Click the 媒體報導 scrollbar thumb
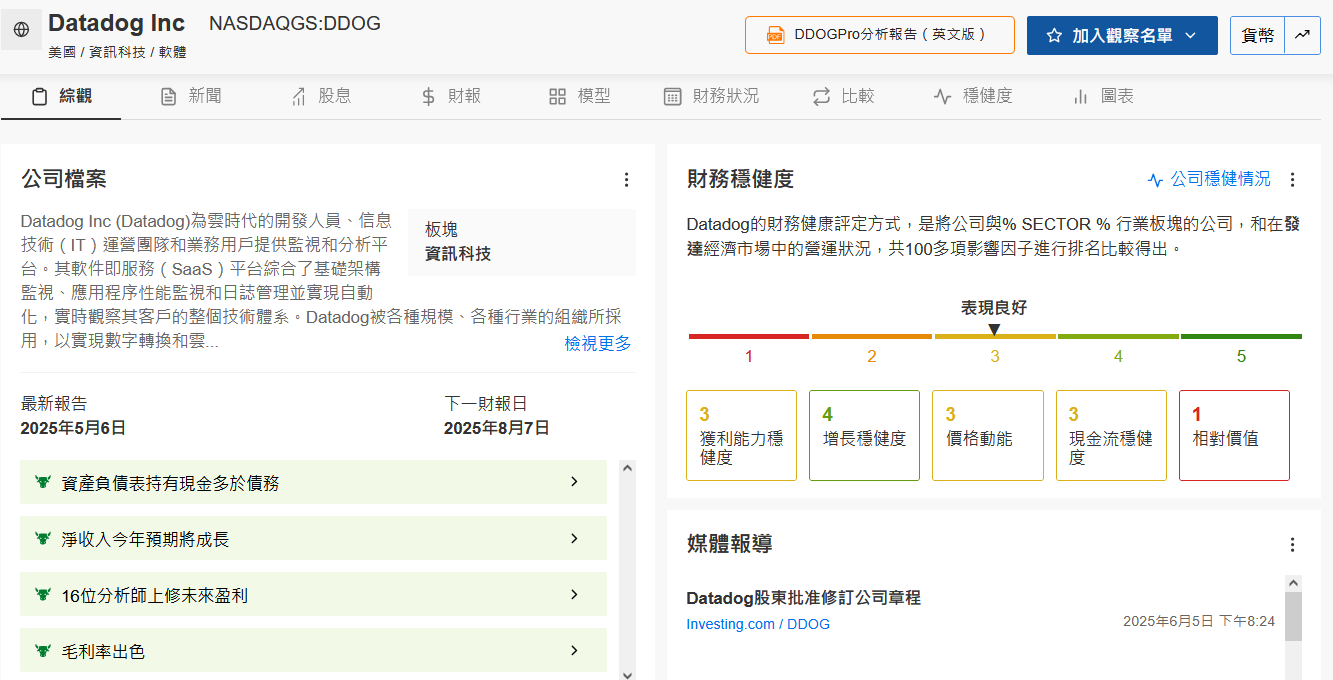The width and height of the screenshot is (1333, 680). click(x=1293, y=616)
